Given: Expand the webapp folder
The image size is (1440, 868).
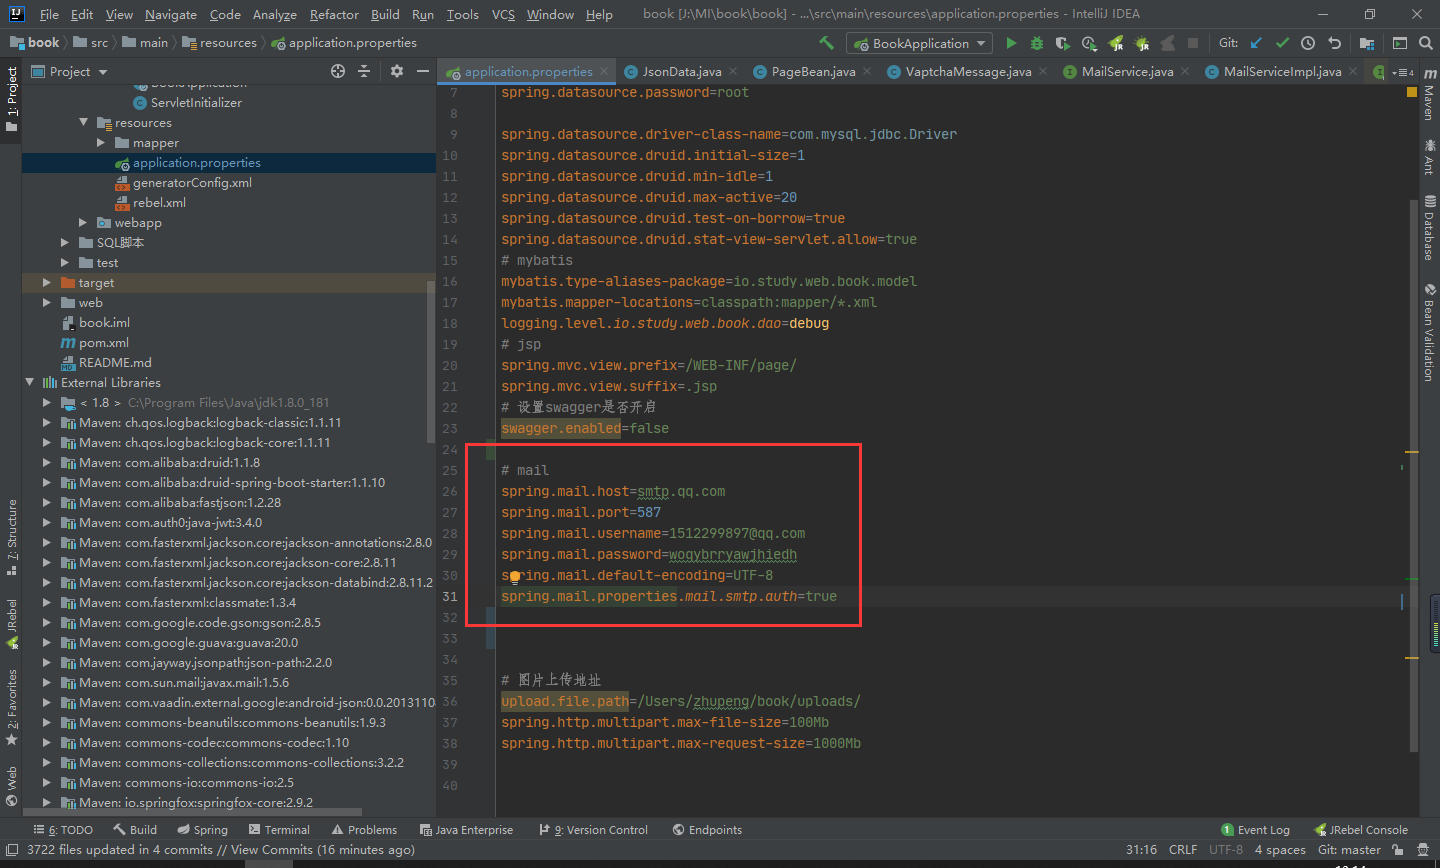Looking at the screenshot, I should click(84, 222).
